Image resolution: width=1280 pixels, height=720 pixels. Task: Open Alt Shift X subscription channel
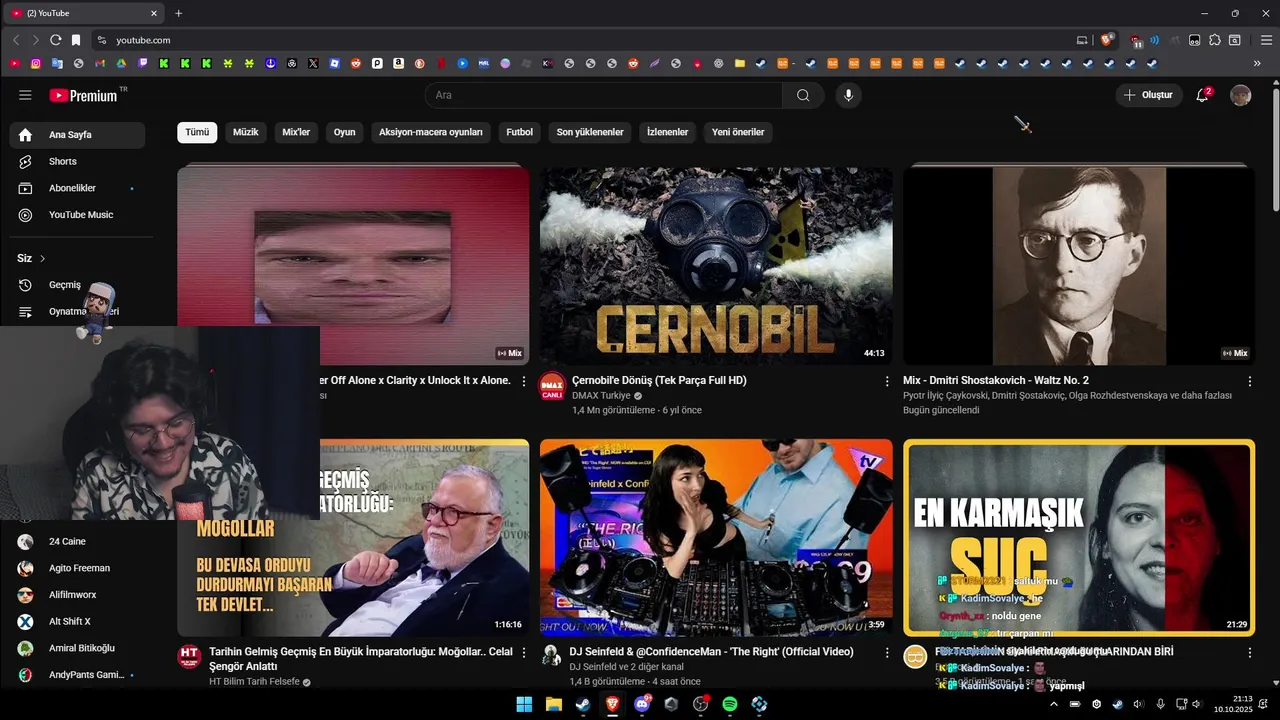77,621
